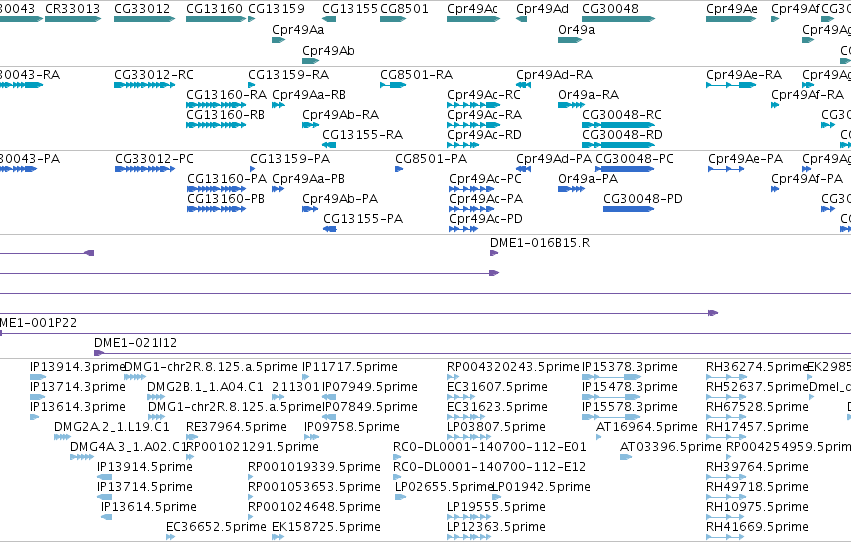The height and width of the screenshot is (542, 851).
Task: Select protein CG30048-PC
Action: 625,169
